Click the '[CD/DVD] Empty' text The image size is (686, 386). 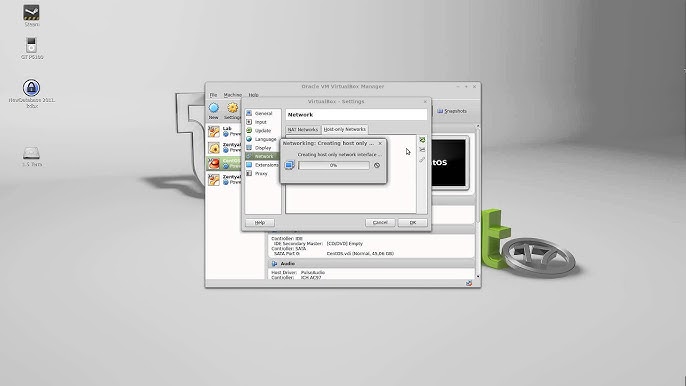coord(345,243)
